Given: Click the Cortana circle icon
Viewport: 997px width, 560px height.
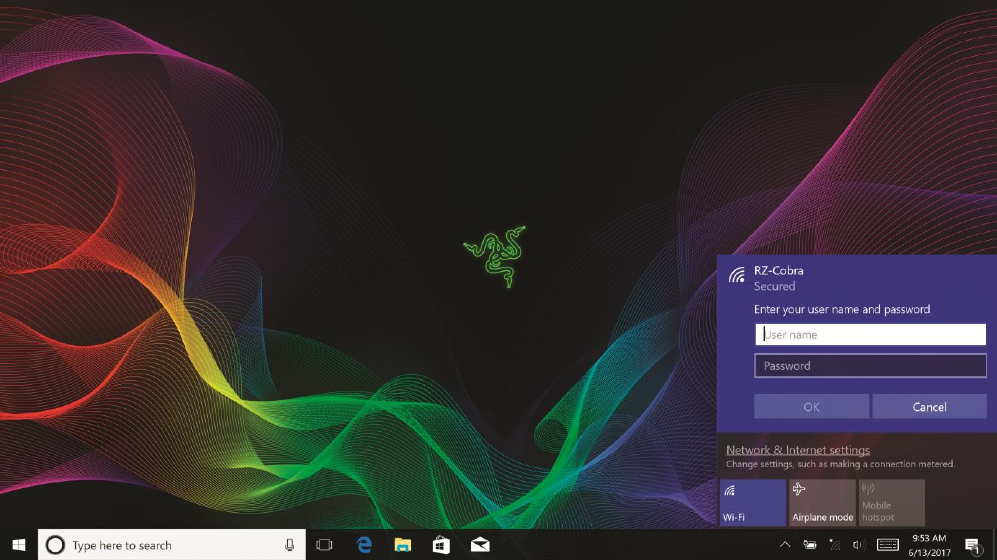Looking at the screenshot, I should coord(55,545).
